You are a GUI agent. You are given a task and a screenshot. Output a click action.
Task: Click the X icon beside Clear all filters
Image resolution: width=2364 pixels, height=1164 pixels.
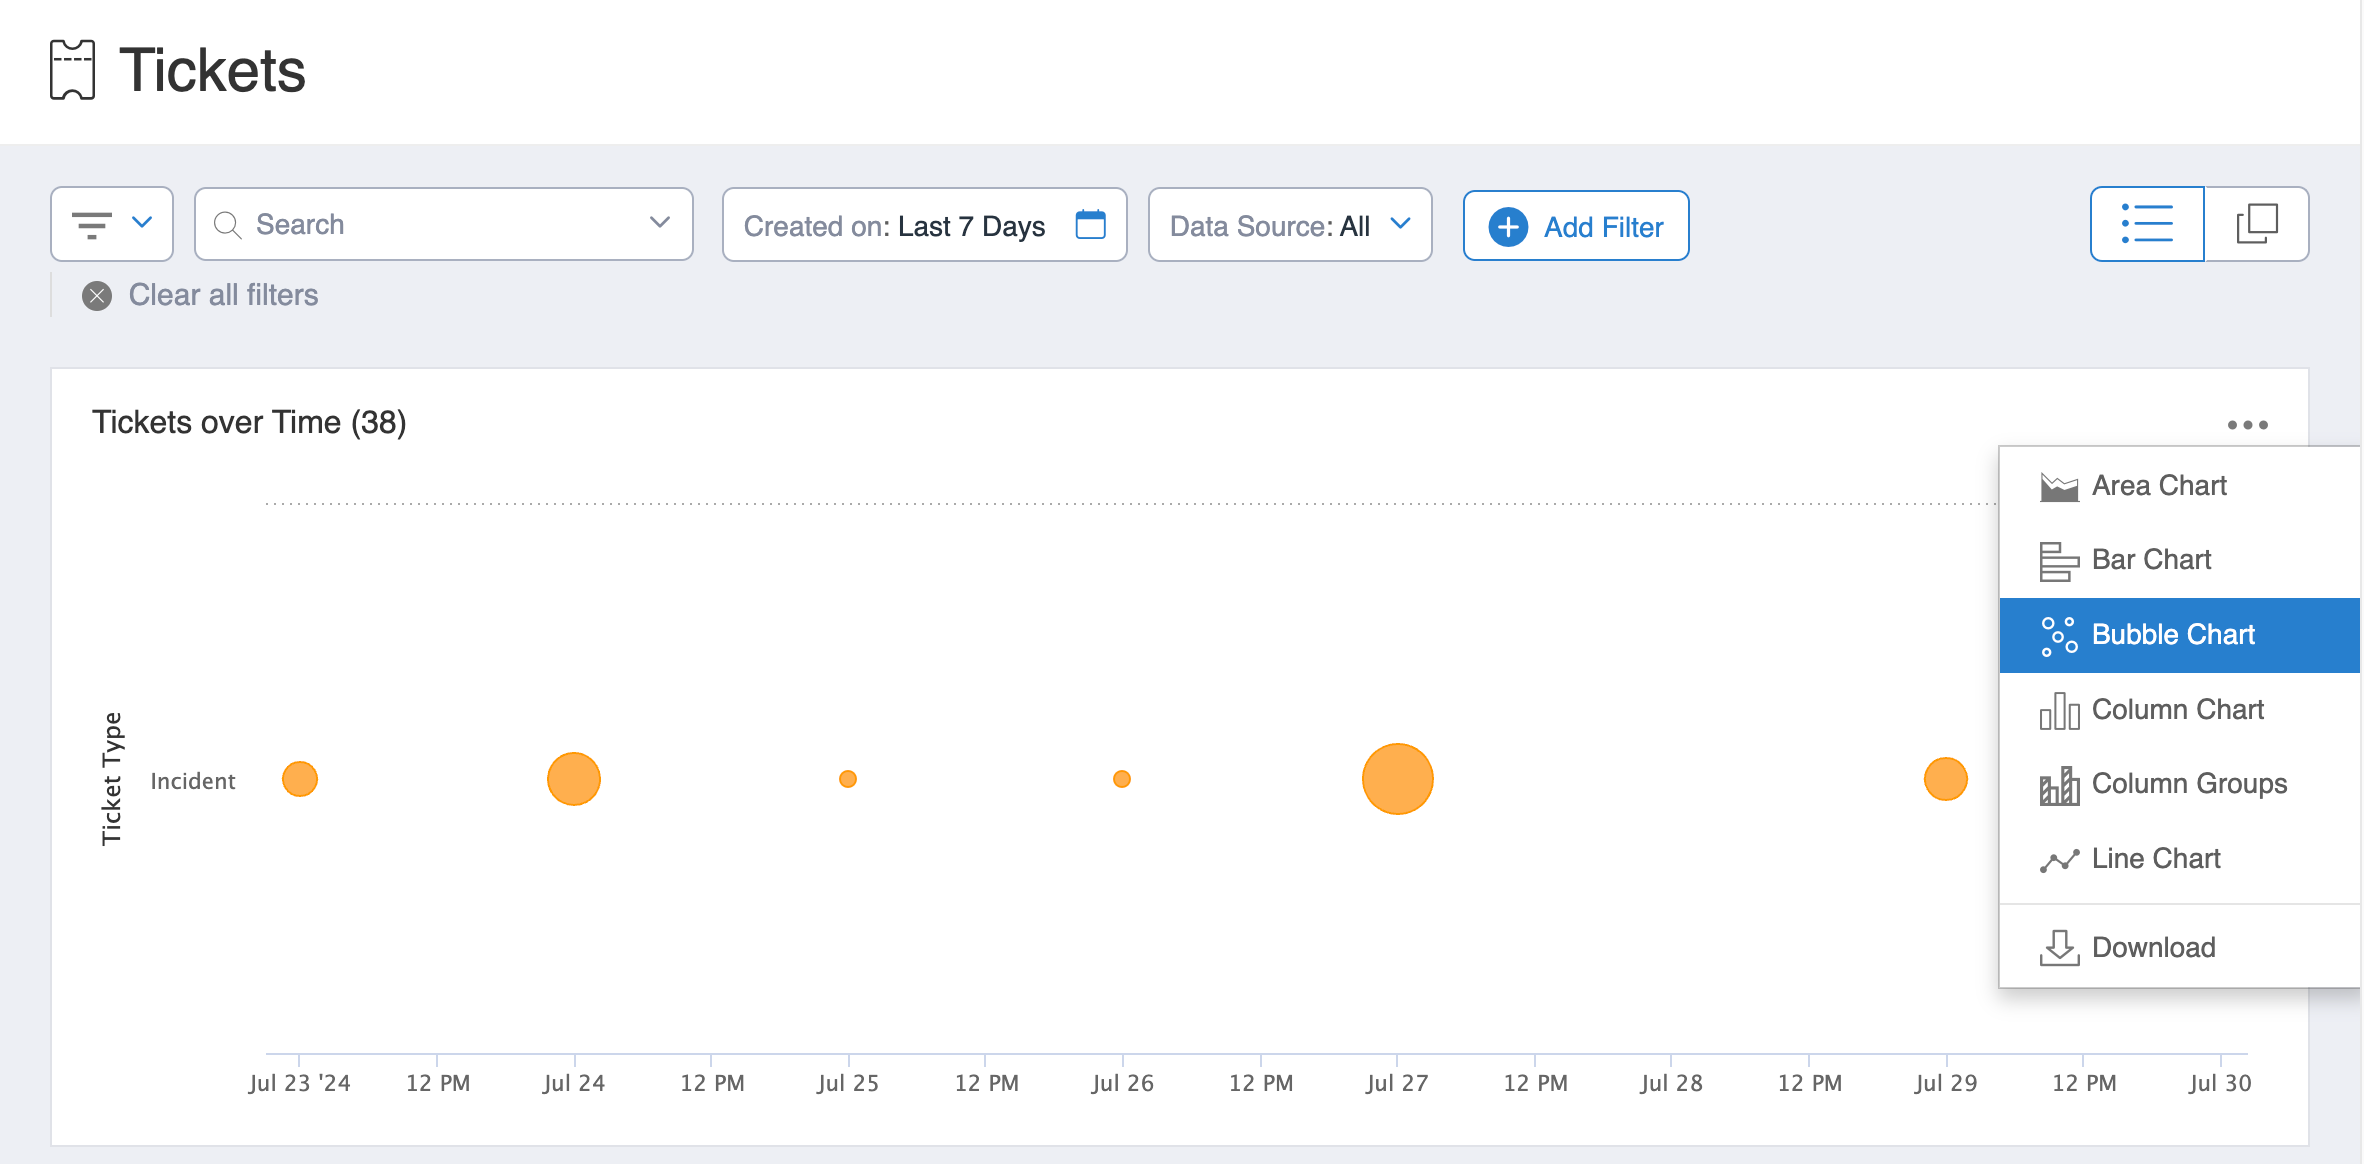[x=97, y=296]
